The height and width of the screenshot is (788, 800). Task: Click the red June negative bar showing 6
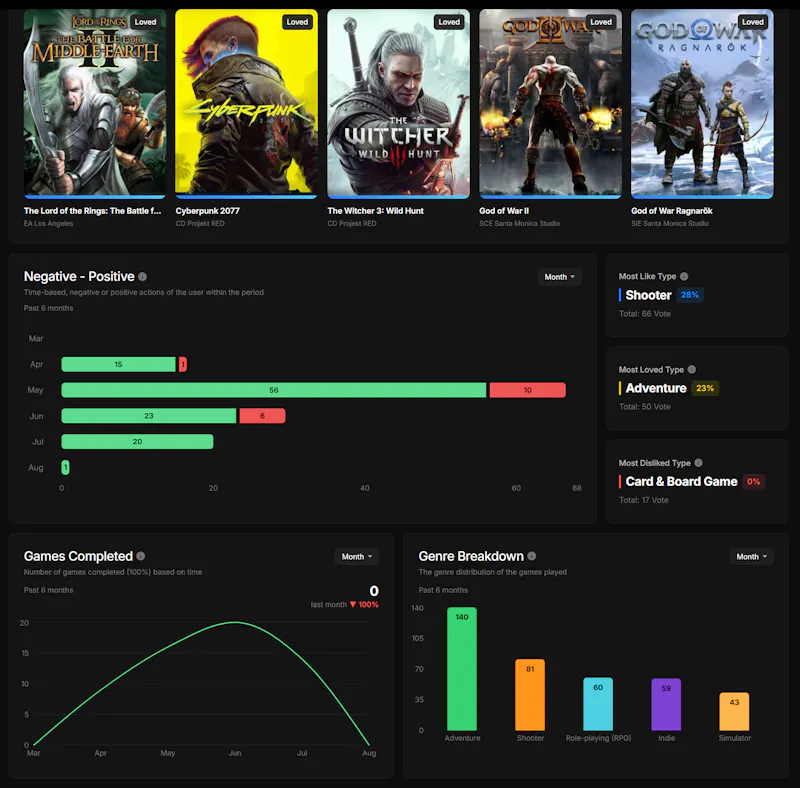tap(262, 416)
